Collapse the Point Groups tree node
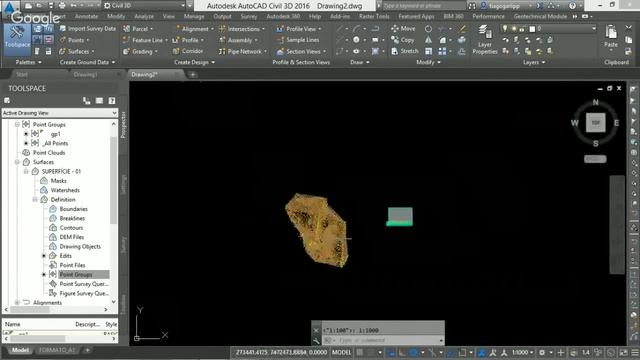Image resolution: width=640 pixels, height=360 pixels. pyautogui.click(x=17, y=124)
